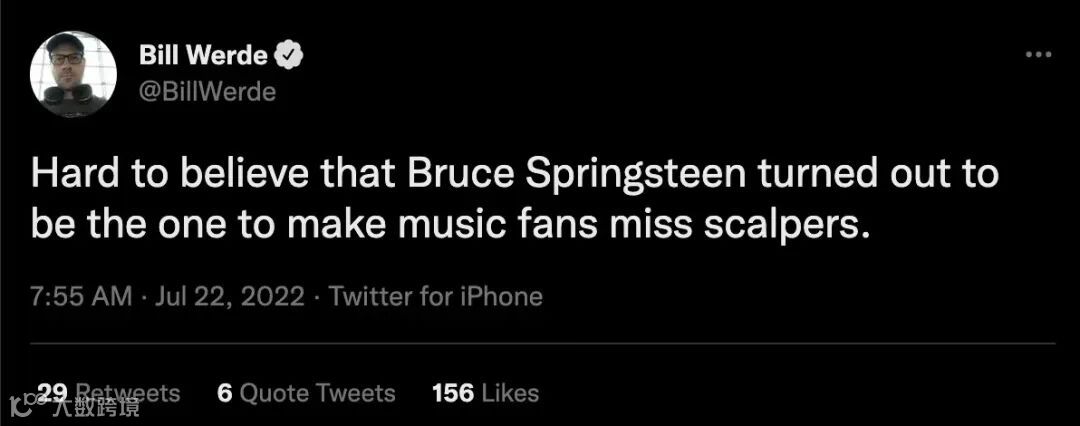Show the 156 Likes list
The image size is (1080, 426).
coord(485,393)
